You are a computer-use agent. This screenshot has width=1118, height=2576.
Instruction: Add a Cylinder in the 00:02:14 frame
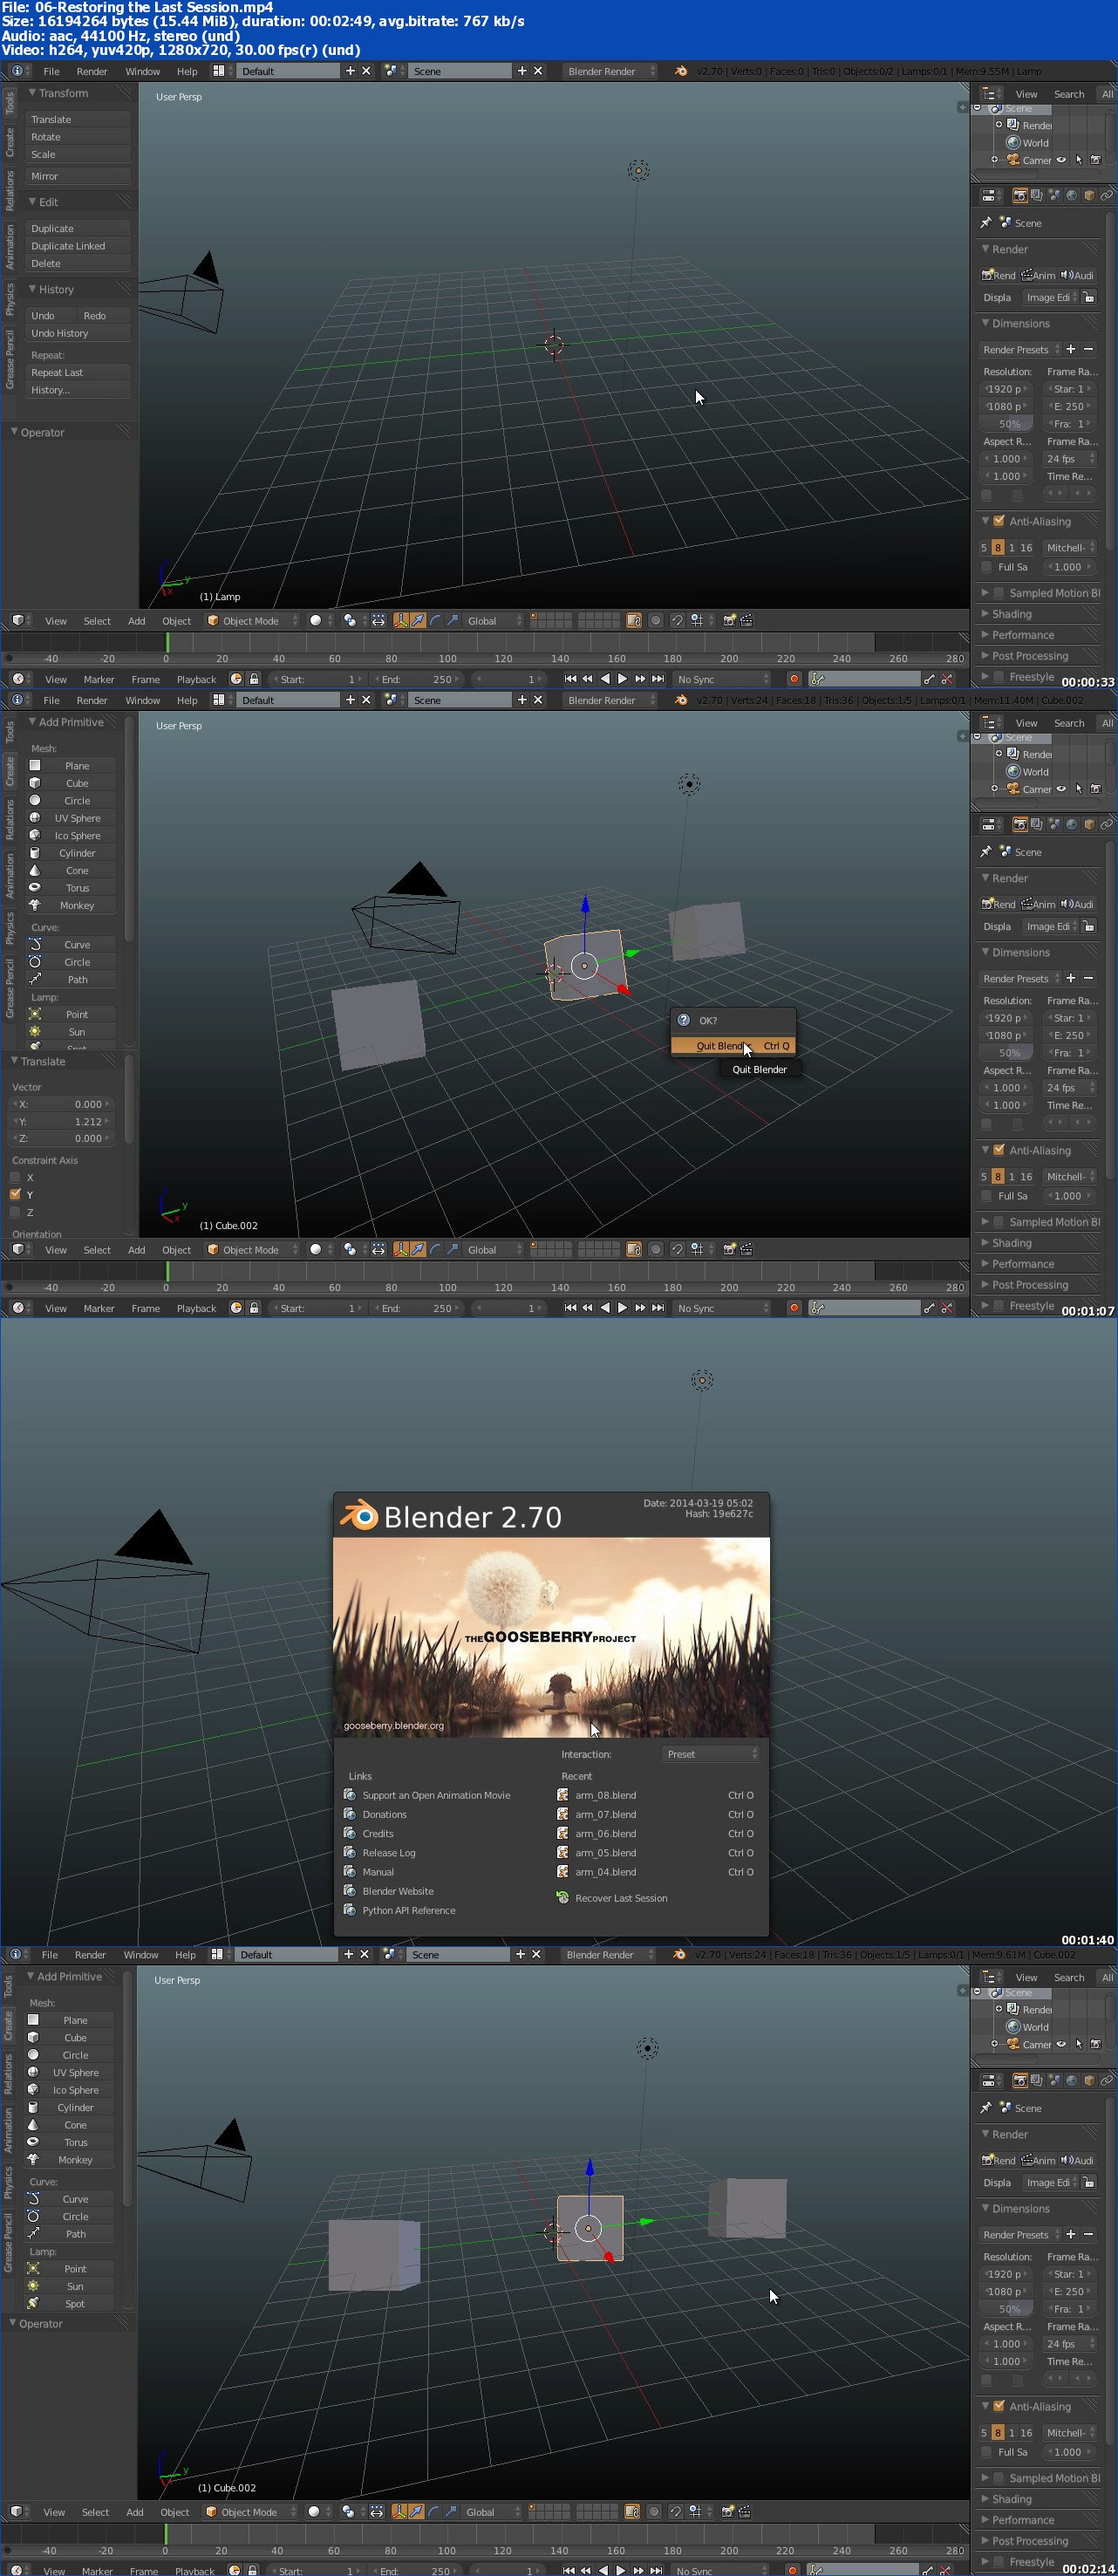69,2108
